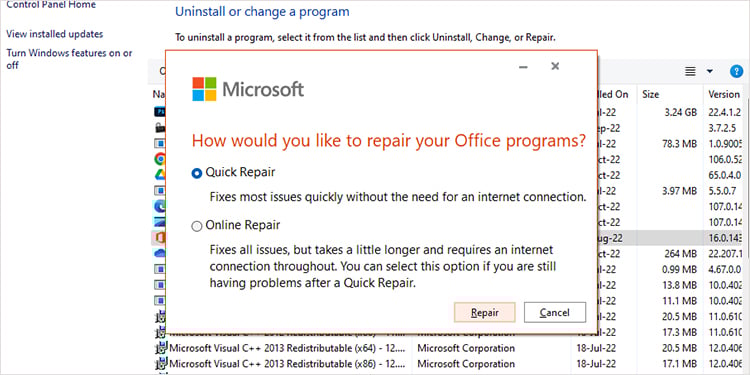Minimize the Office repair dialog
This screenshot has height=375, width=750.
[523, 66]
